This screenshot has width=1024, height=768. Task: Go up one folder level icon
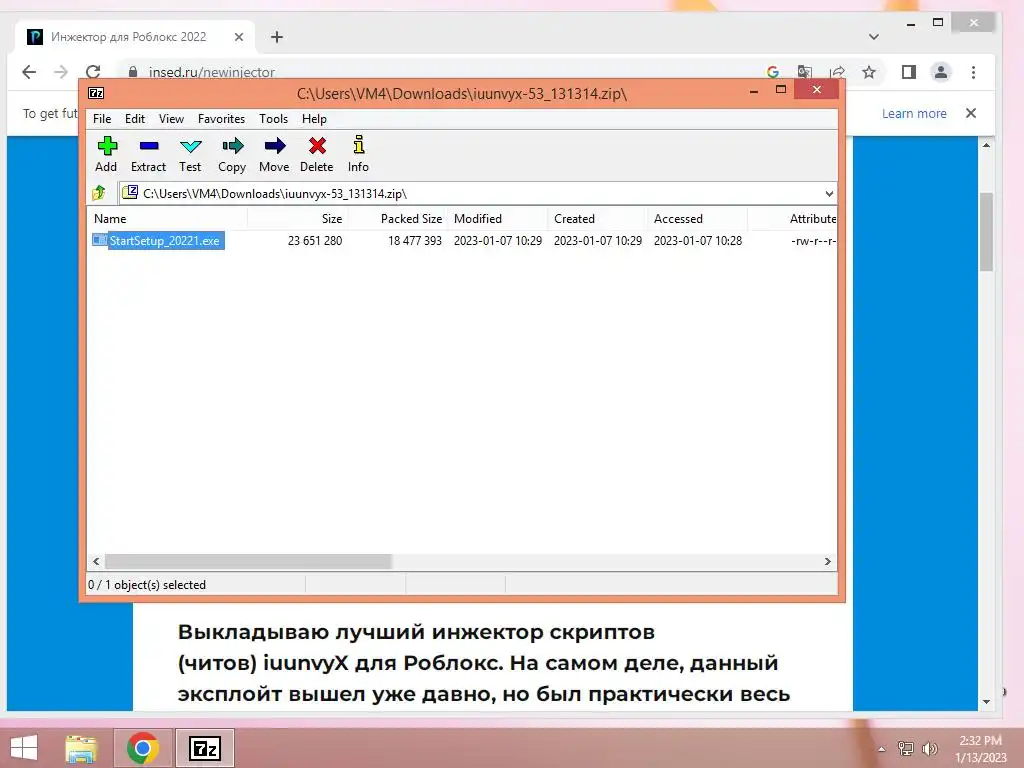click(x=99, y=193)
